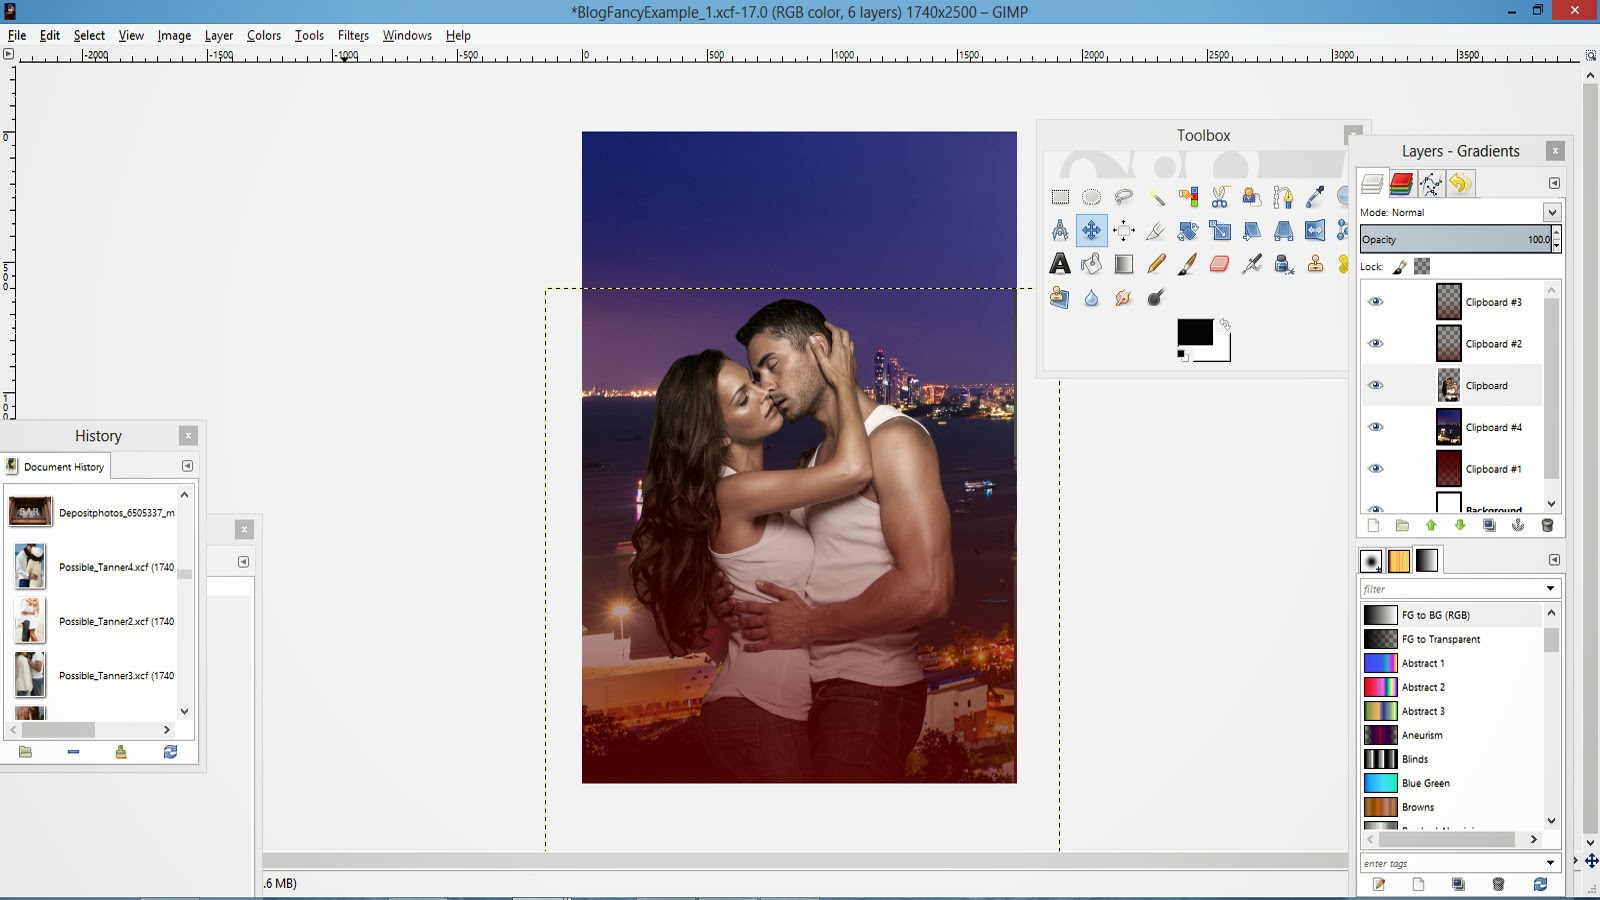Select the Ink tool
This screenshot has width=1600, height=900.
pos(1283,264)
